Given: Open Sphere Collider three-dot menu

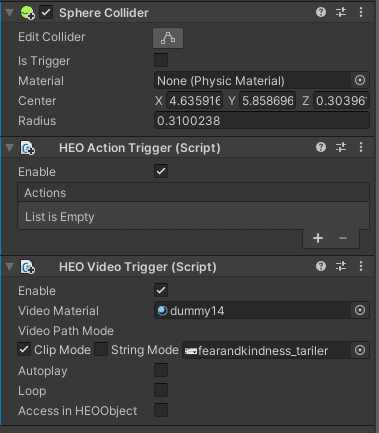Looking at the screenshot, I should (x=361, y=13).
